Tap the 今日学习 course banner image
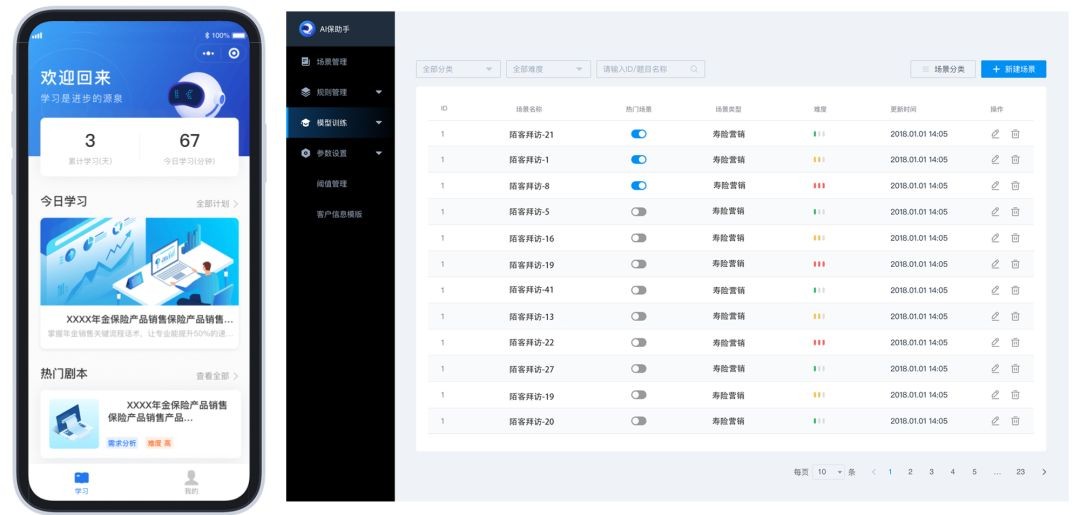 click(x=140, y=262)
